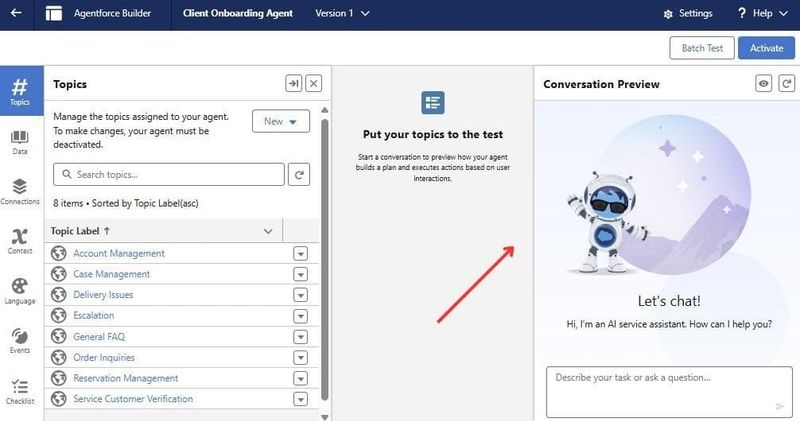Click the chat message input box
The height and width of the screenshot is (421, 800).
[669, 392]
